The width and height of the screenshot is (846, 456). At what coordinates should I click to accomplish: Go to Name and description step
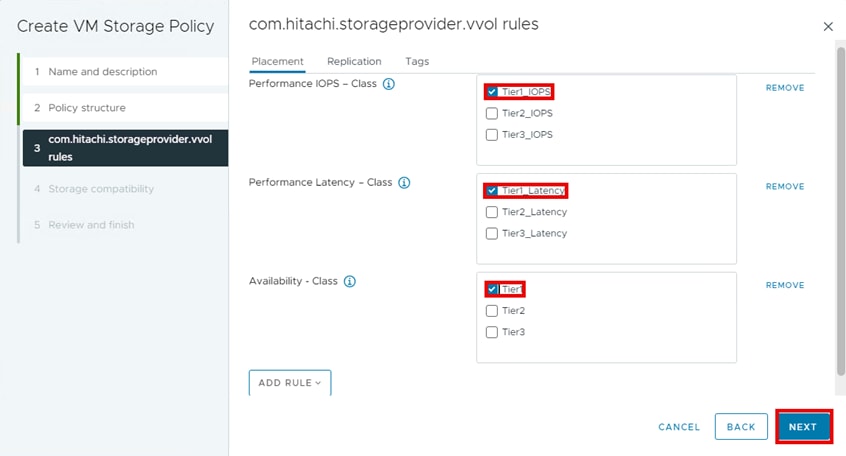click(103, 72)
